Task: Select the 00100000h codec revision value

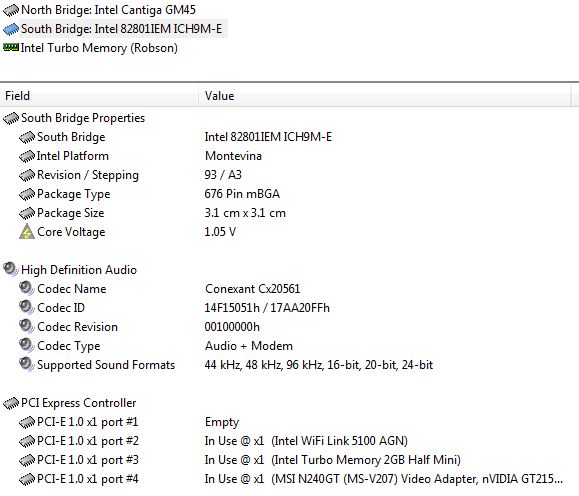Action: point(232,327)
